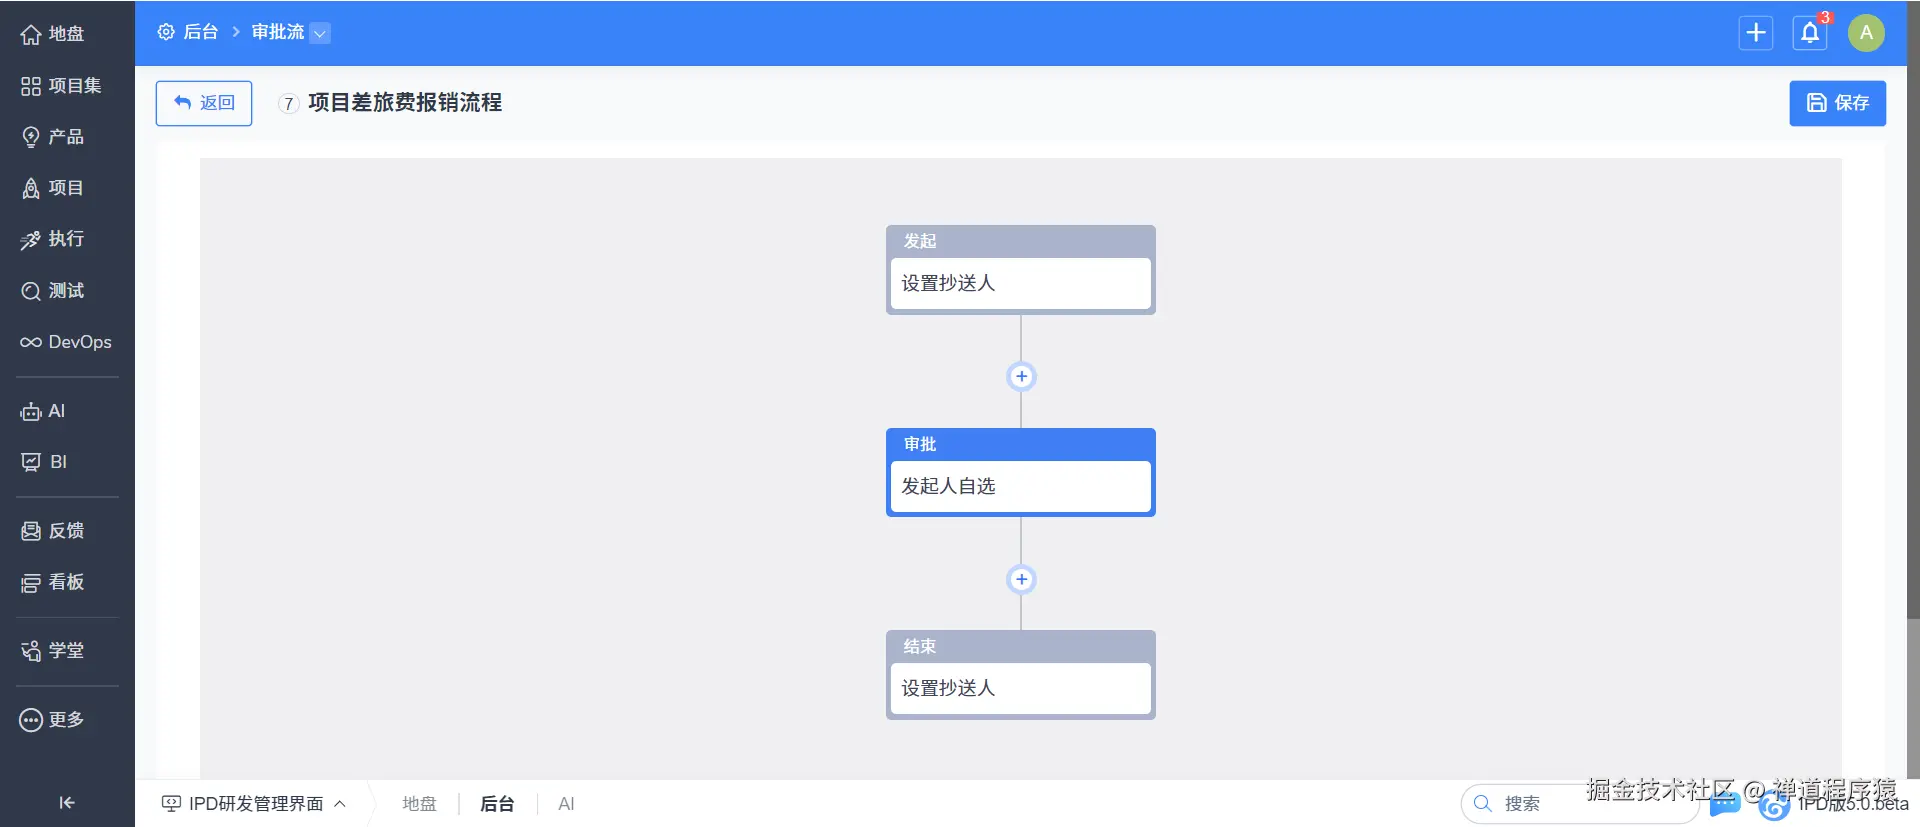Viewport: 1920px width, 827px height.
Task: Open the settings gear beside 后台 breadcrumb
Action: pyautogui.click(x=166, y=31)
